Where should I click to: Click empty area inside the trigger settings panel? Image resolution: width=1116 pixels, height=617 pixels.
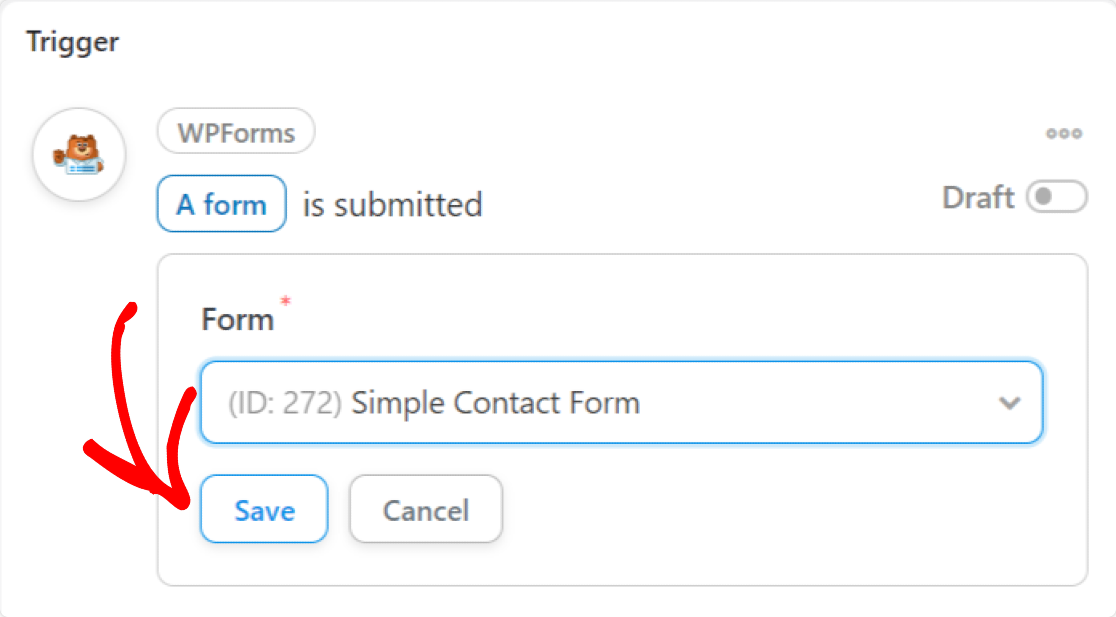(783, 520)
